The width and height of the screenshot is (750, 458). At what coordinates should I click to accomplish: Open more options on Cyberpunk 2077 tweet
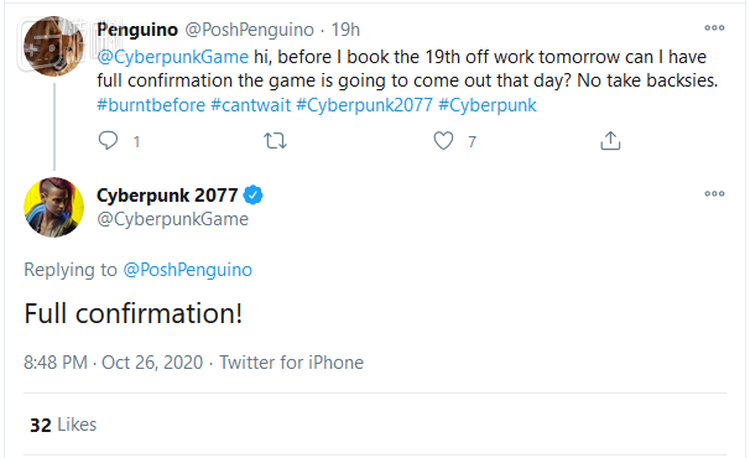tap(714, 194)
